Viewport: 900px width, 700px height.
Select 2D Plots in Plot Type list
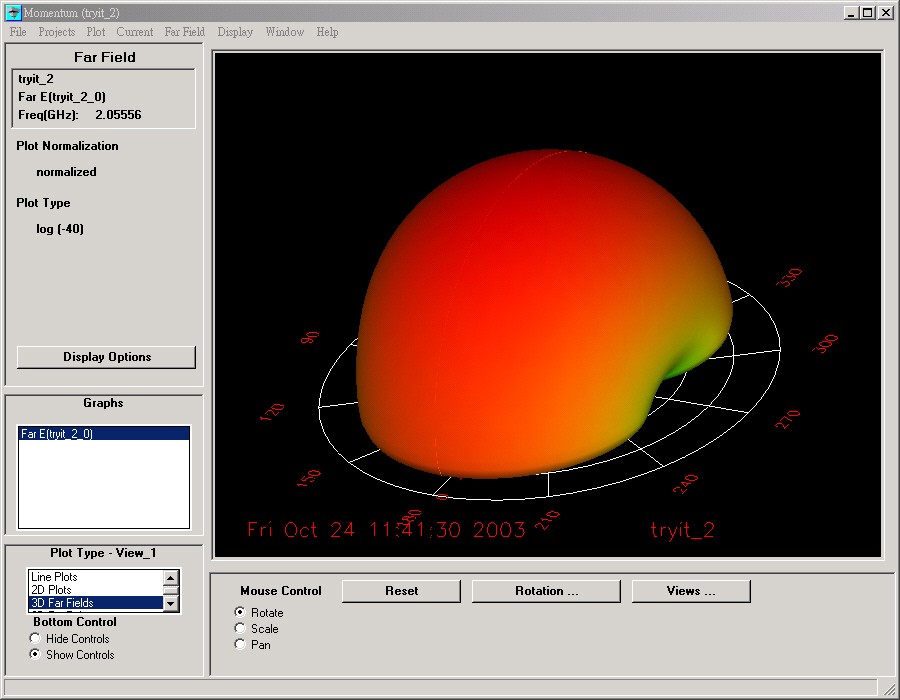click(95, 590)
